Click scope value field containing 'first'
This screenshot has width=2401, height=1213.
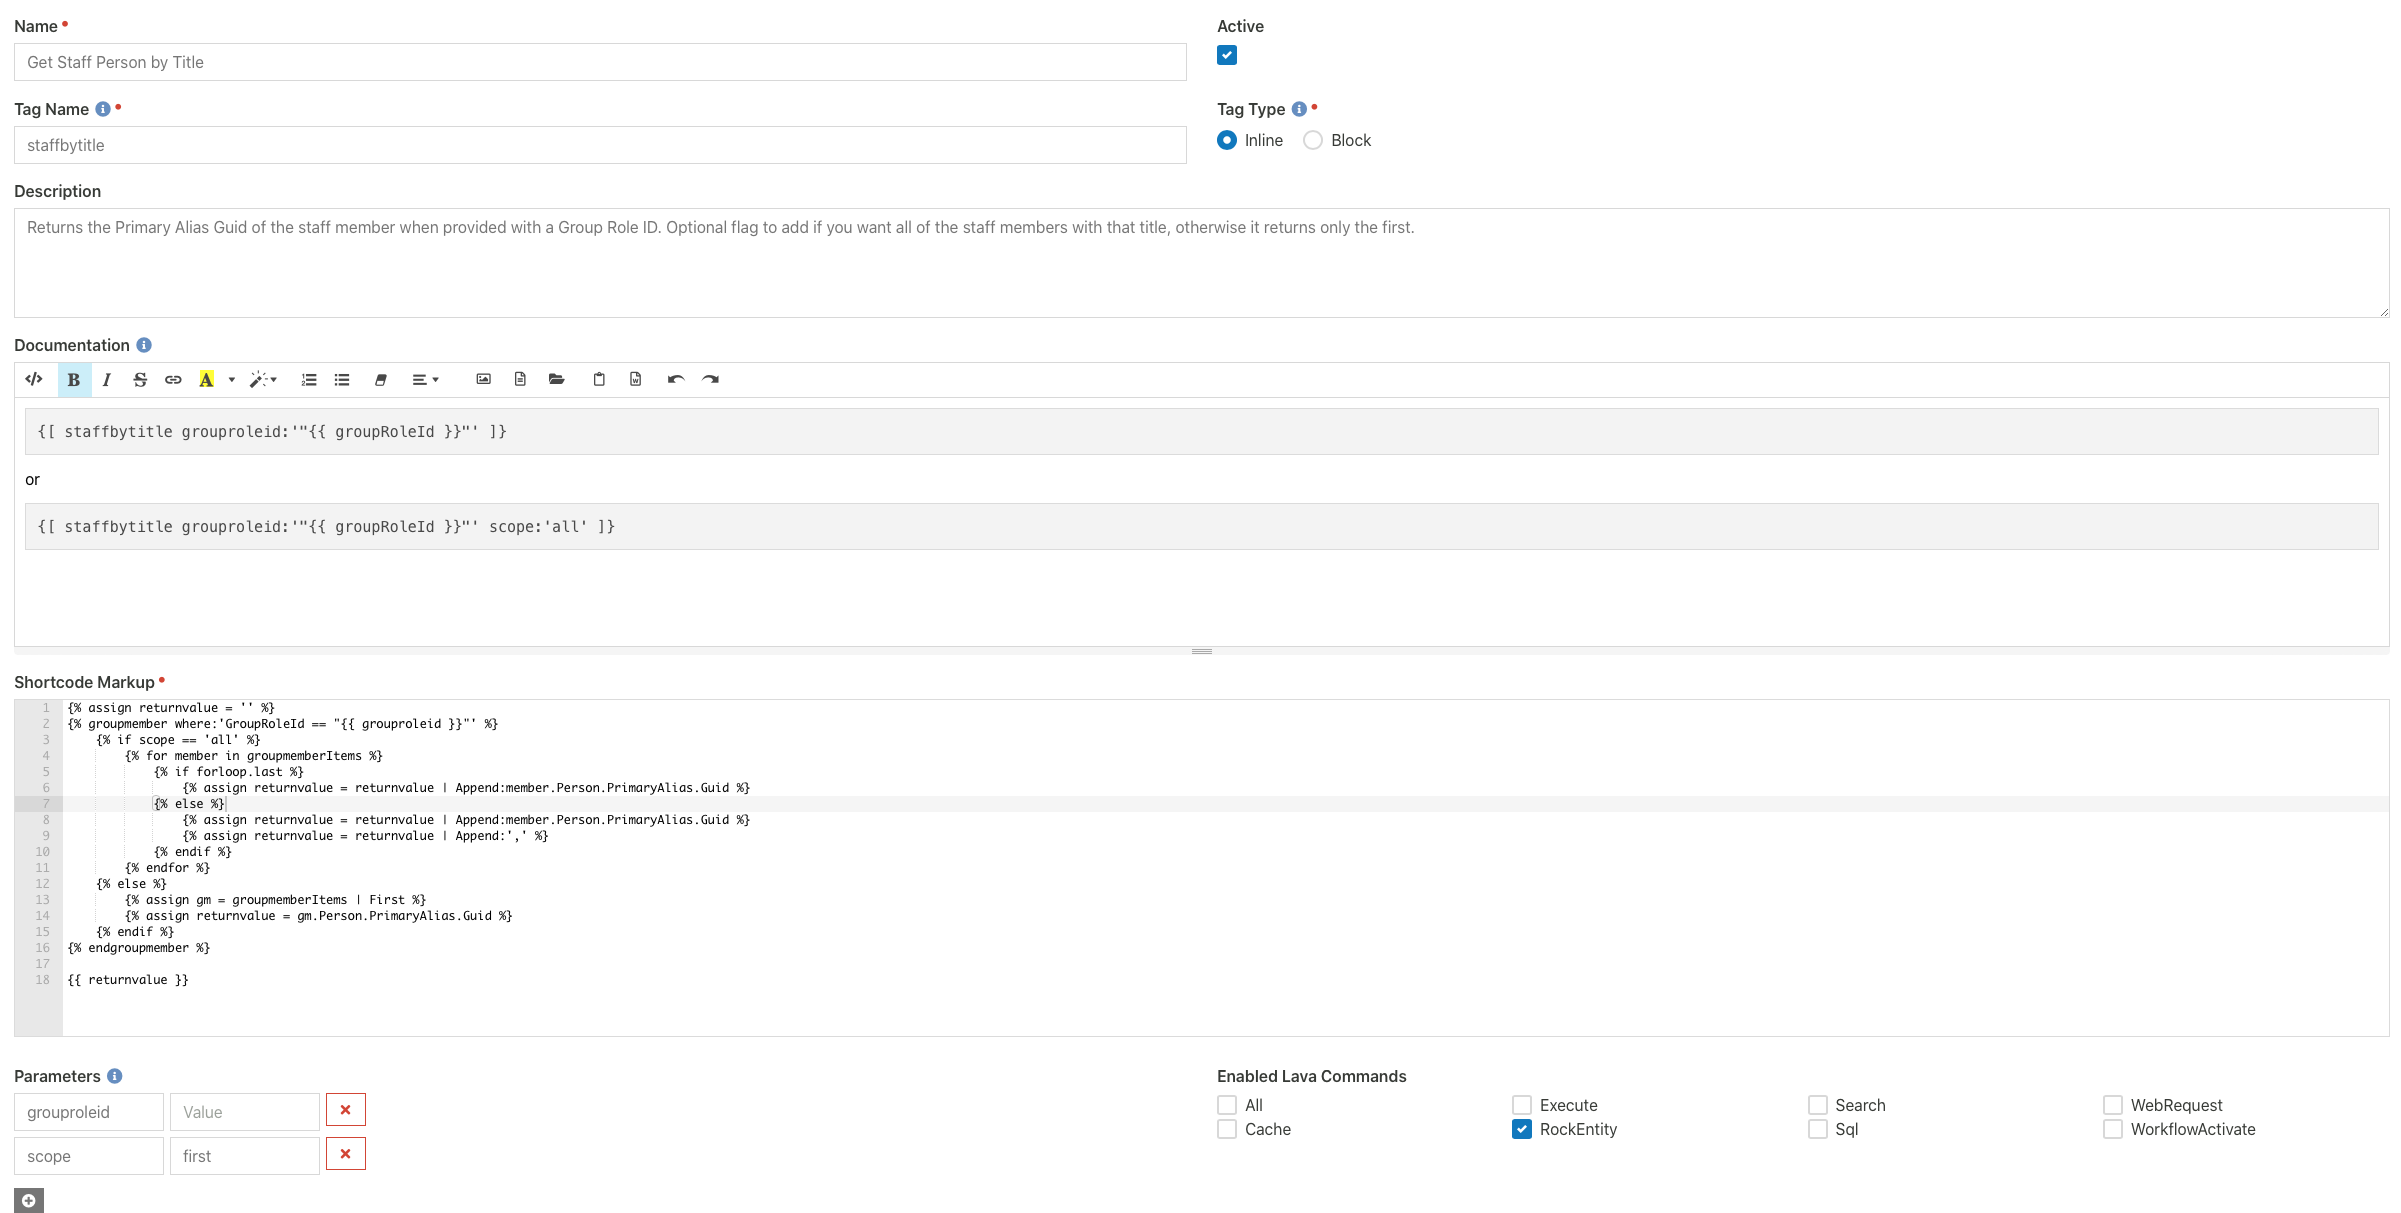pos(245,1156)
